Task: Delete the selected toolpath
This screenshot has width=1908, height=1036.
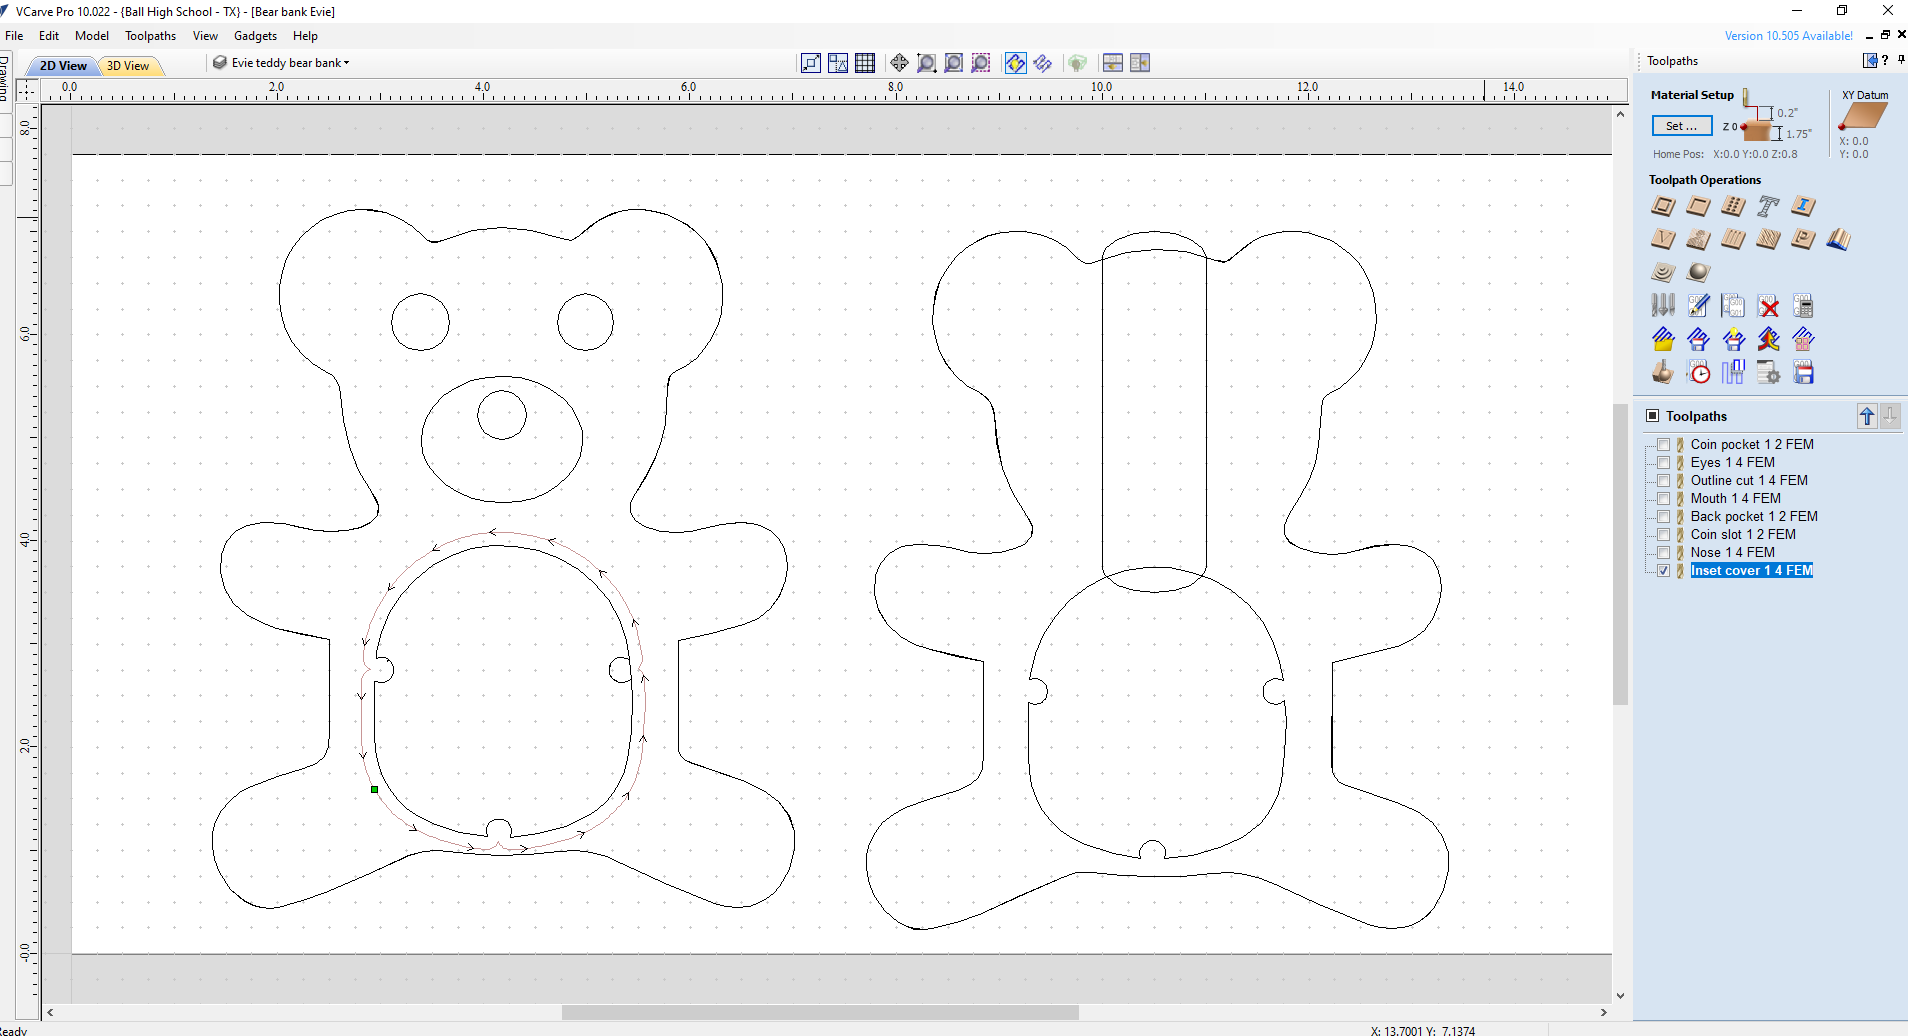Action: 1769,305
